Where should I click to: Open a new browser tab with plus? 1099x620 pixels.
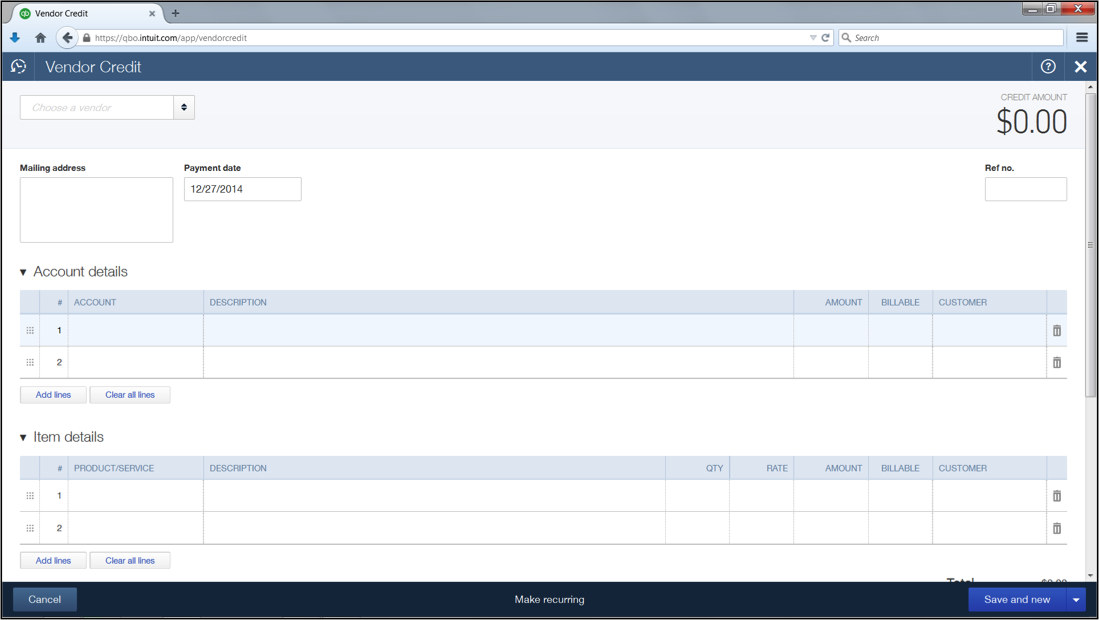pyautogui.click(x=175, y=13)
